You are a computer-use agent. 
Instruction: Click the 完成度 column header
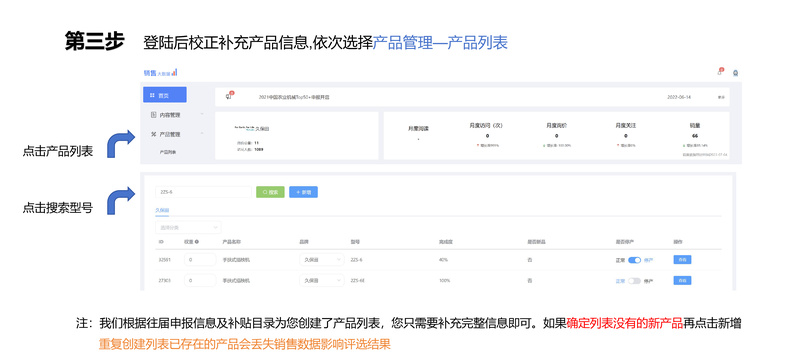(x=445, y=242)
